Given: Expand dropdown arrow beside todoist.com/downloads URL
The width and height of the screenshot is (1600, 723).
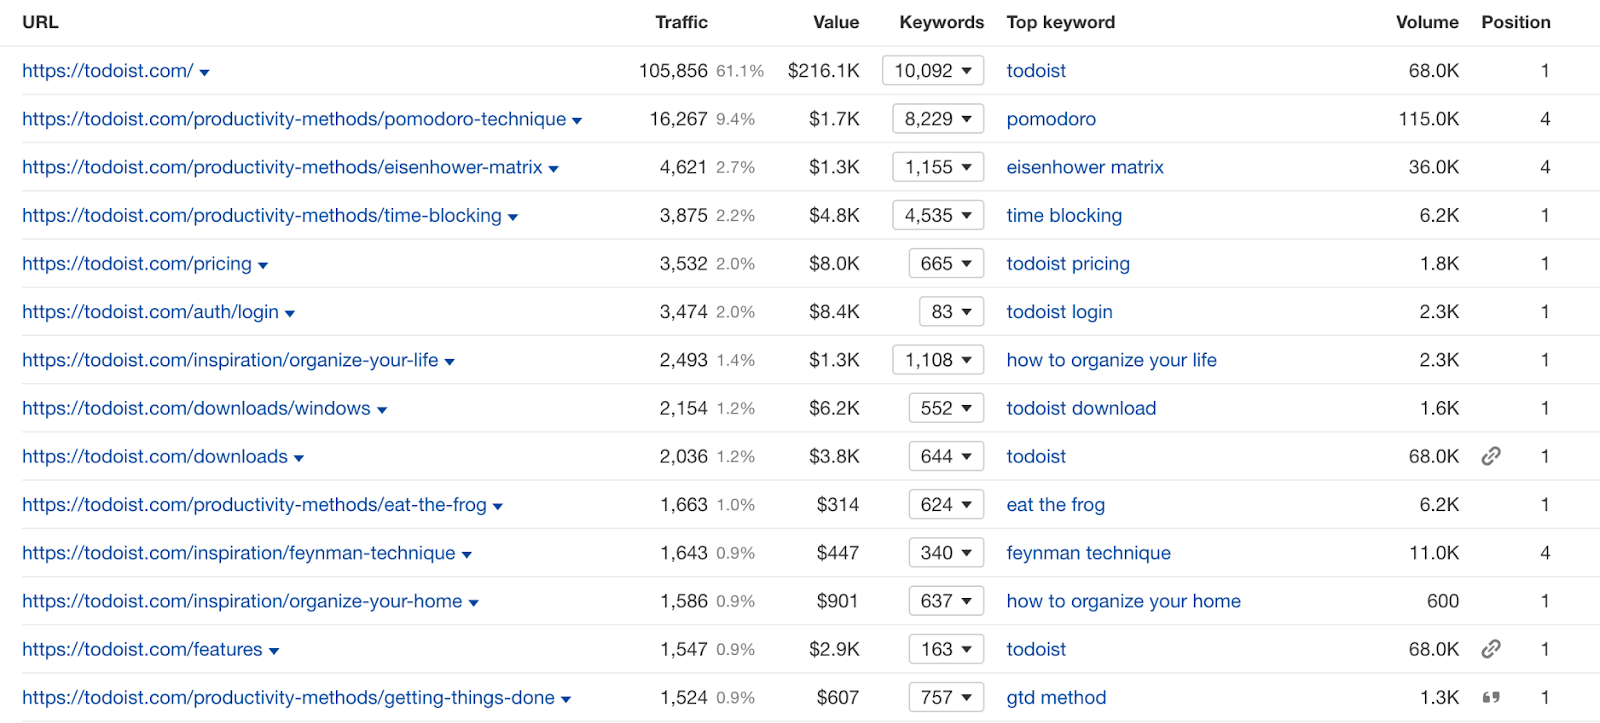Looking at the screenshot, I should 299,459.
